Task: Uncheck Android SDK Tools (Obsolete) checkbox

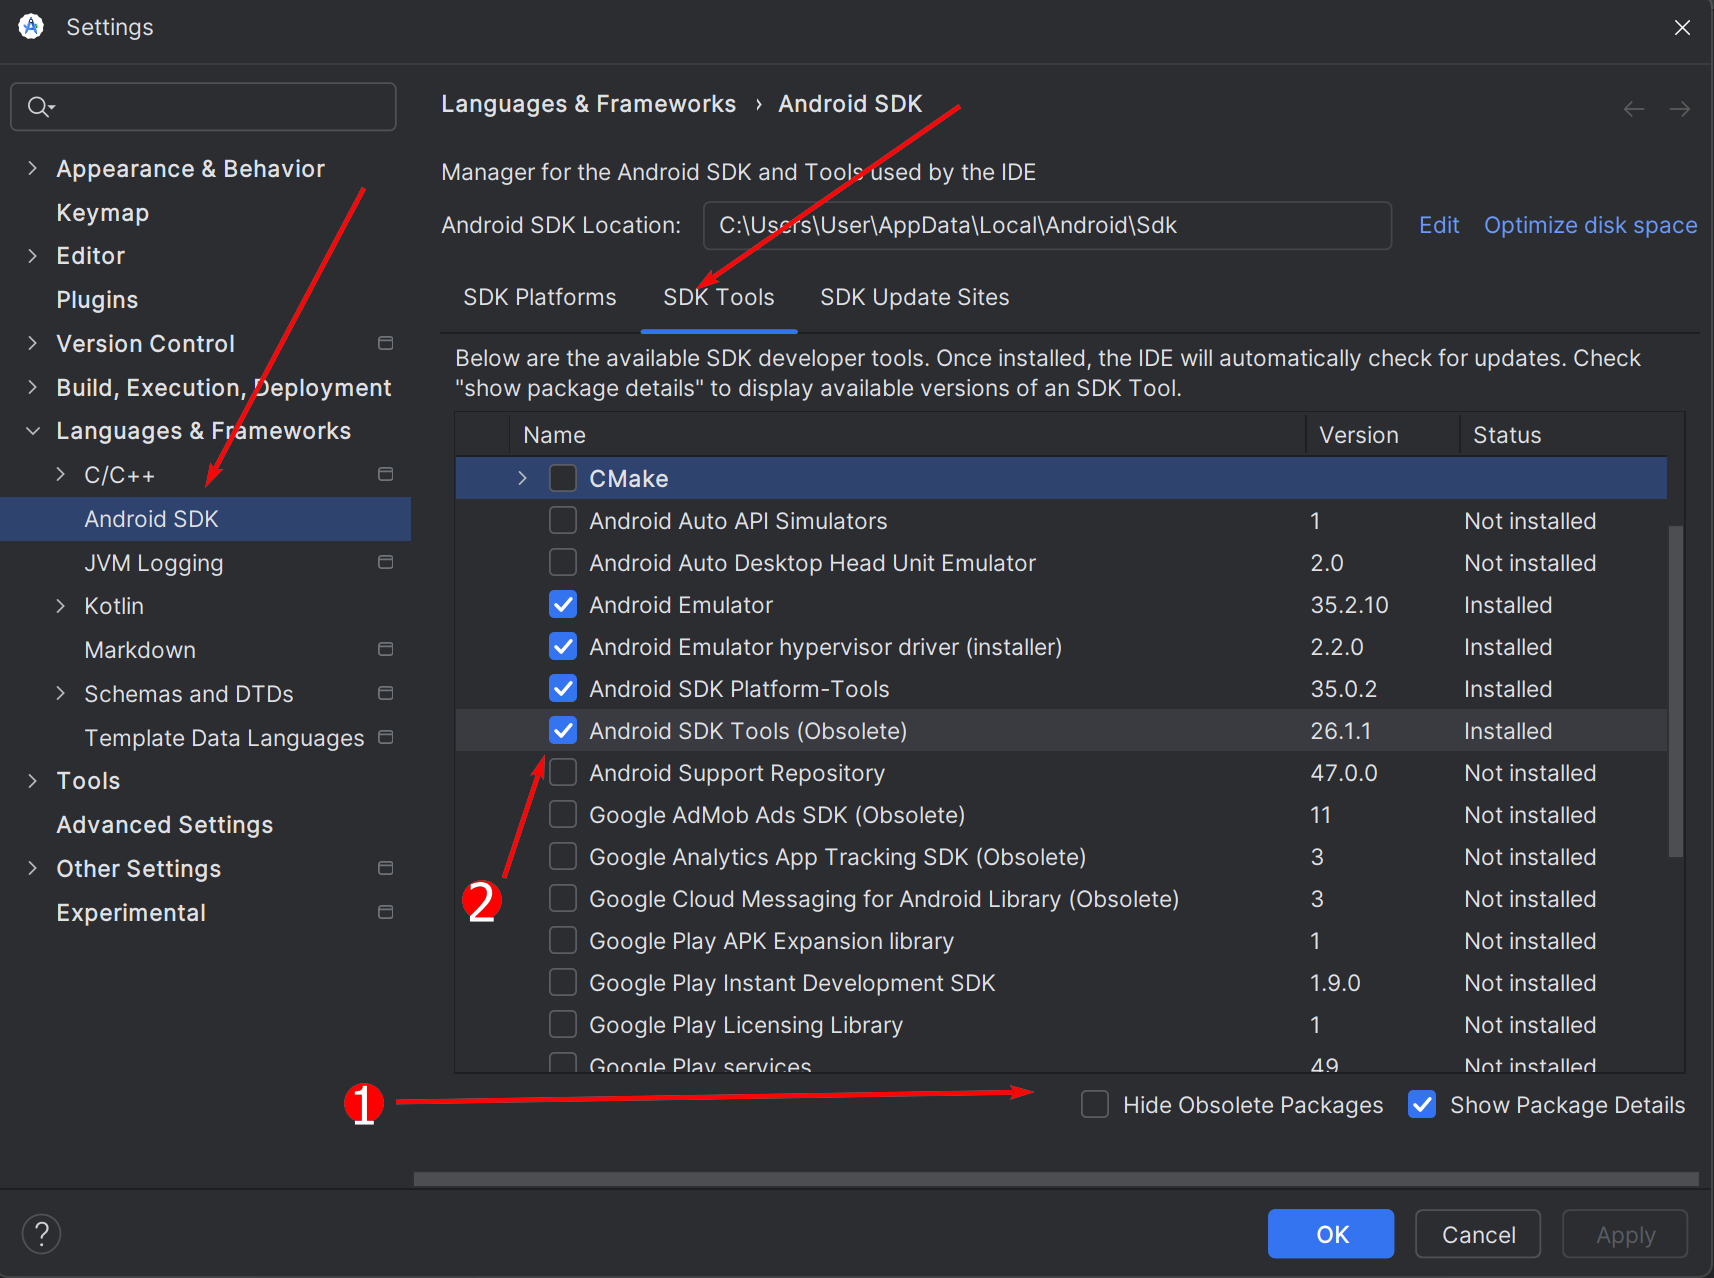Action: pyautogui.click(x=563, y=731)
